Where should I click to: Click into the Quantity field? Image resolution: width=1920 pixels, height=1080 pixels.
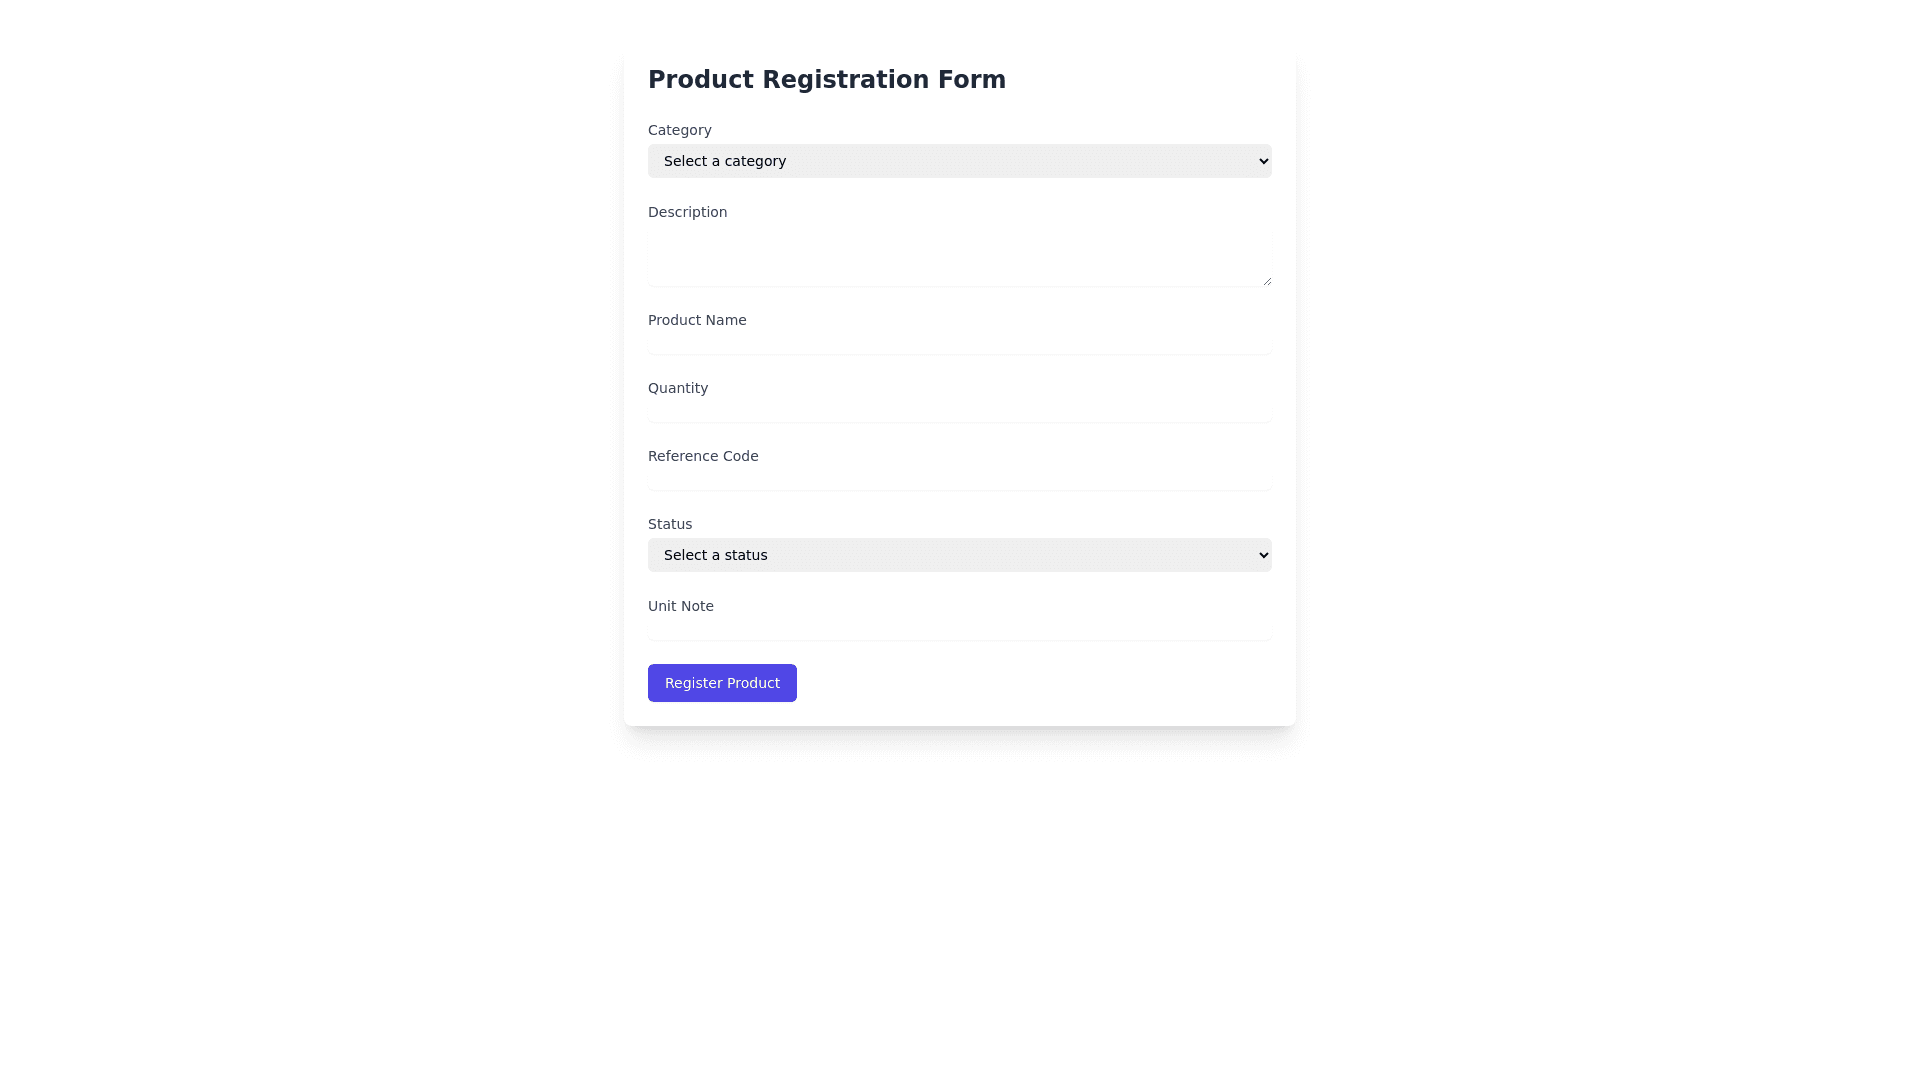click(958, 411)
